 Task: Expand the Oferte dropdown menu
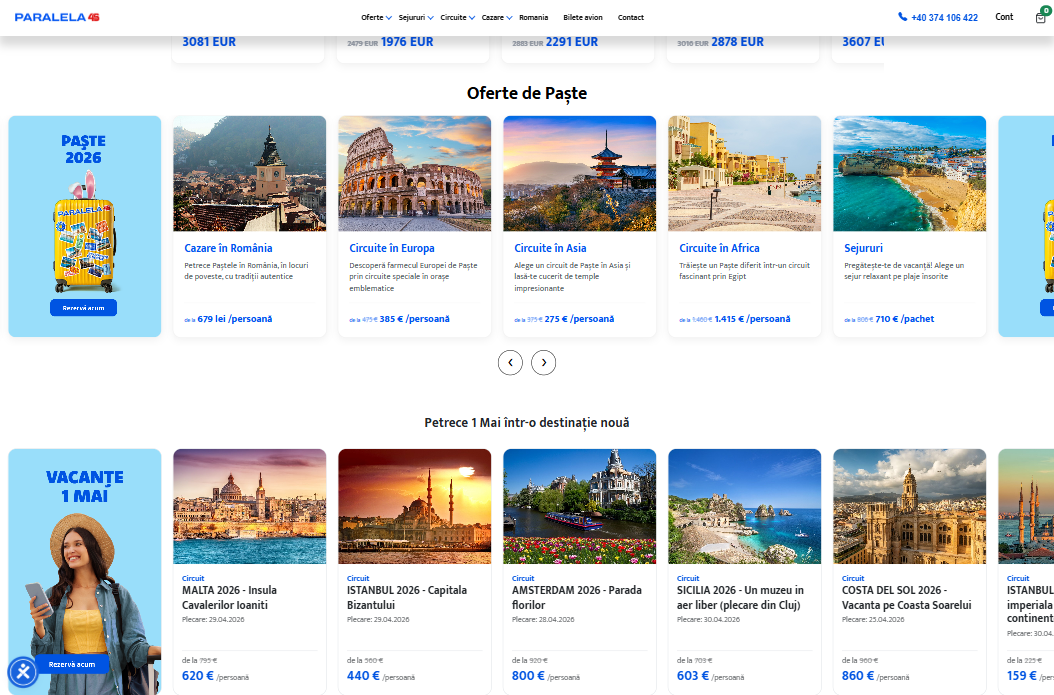(376, 18)
